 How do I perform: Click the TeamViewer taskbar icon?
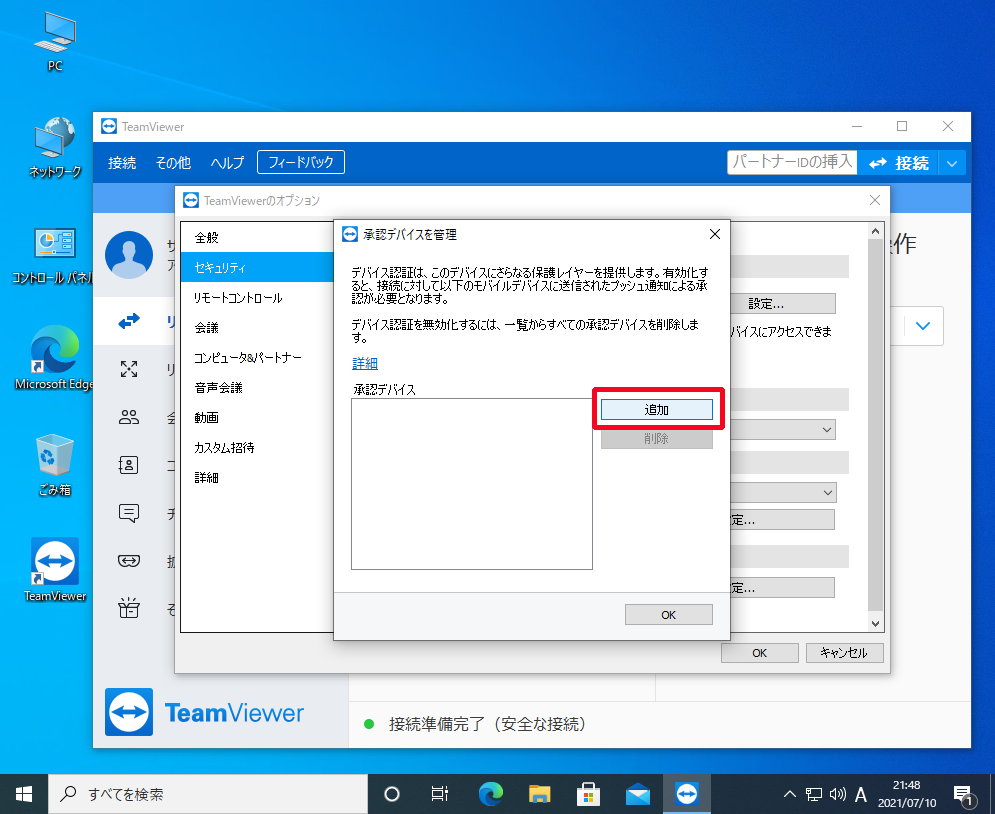click(x=687, y=794)
